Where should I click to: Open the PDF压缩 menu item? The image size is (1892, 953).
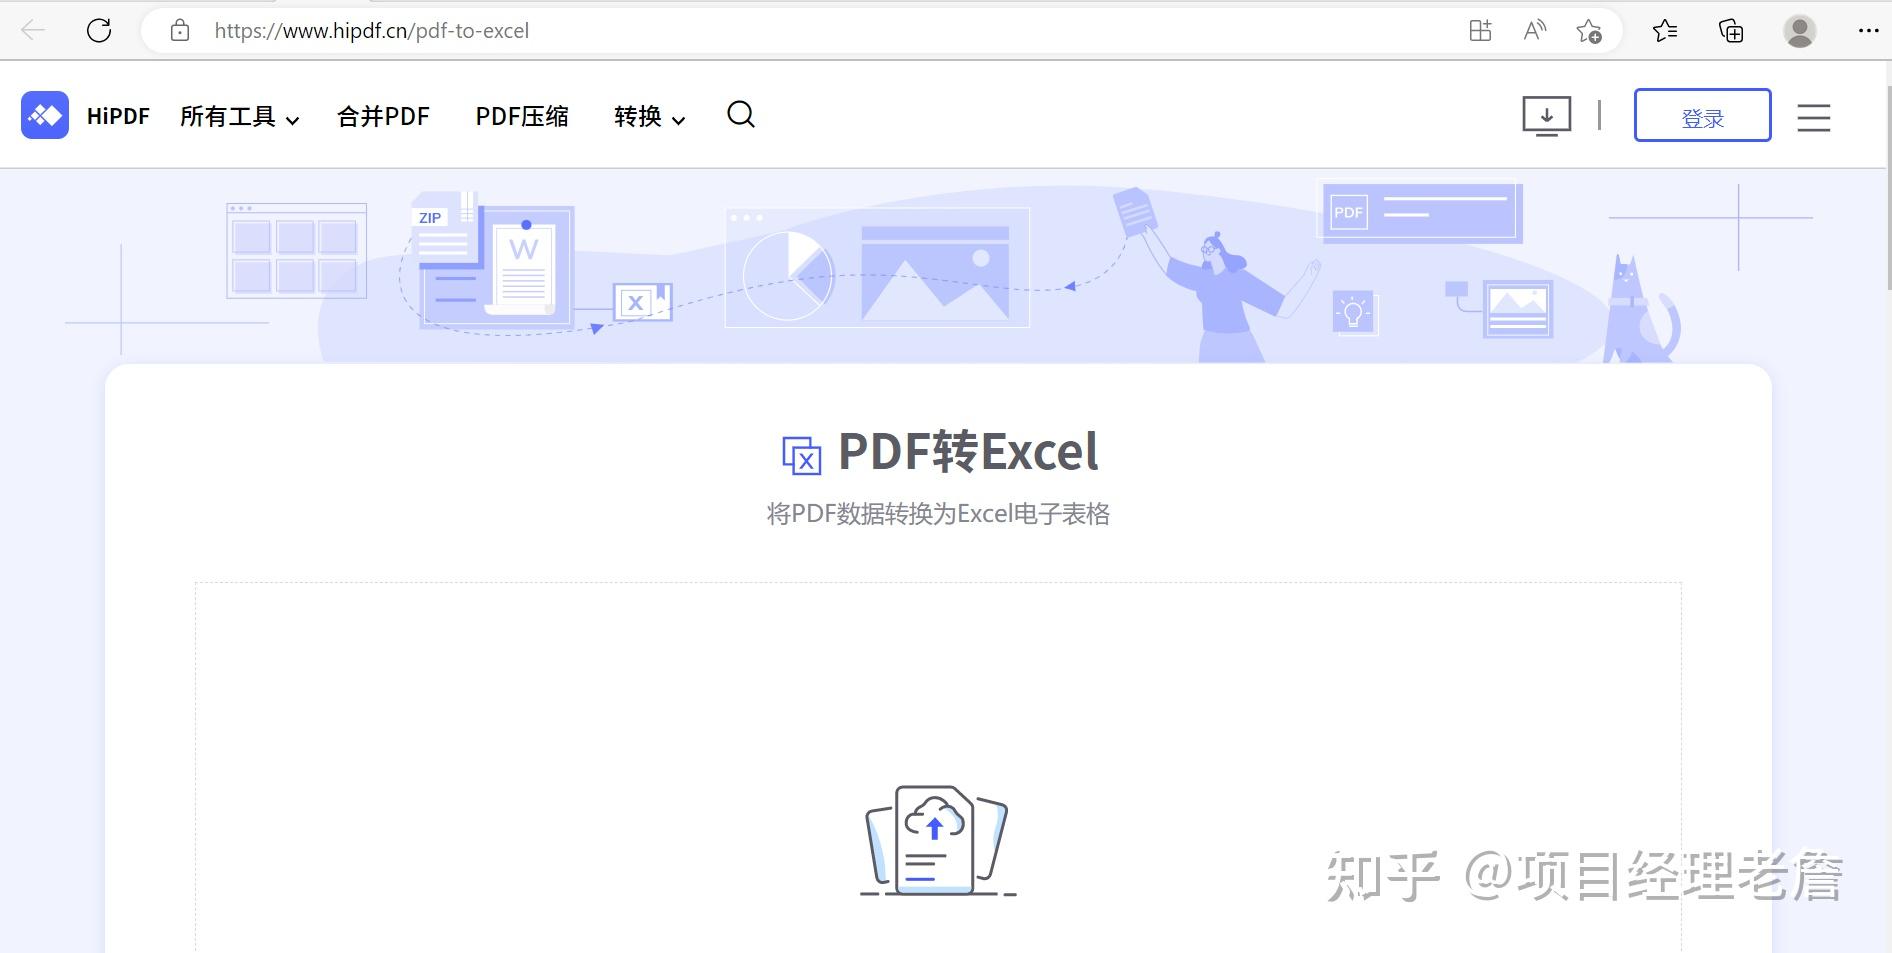[522, 117]
